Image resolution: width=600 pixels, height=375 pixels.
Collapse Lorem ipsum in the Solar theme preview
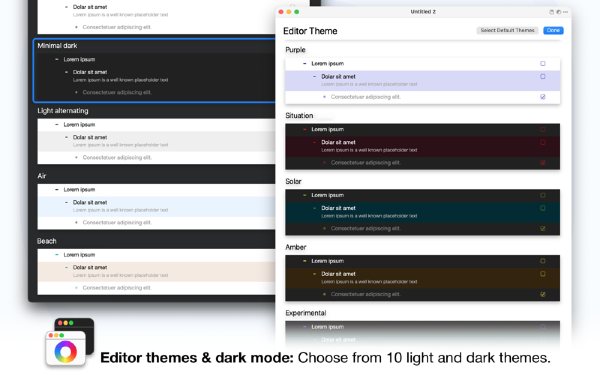click(305, 195)
